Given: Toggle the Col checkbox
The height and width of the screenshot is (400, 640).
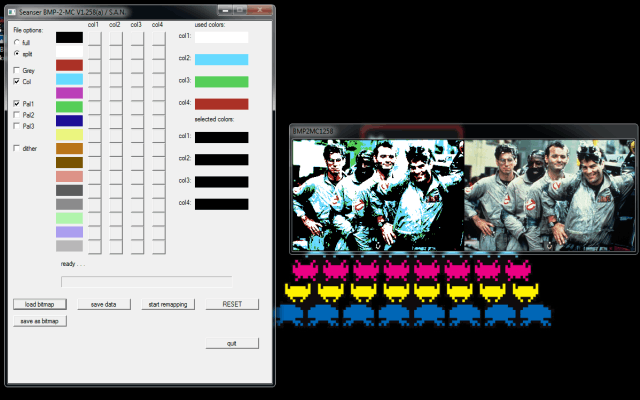Looking at the screenshot, I should pyautogui.click(x=17, y=81).
